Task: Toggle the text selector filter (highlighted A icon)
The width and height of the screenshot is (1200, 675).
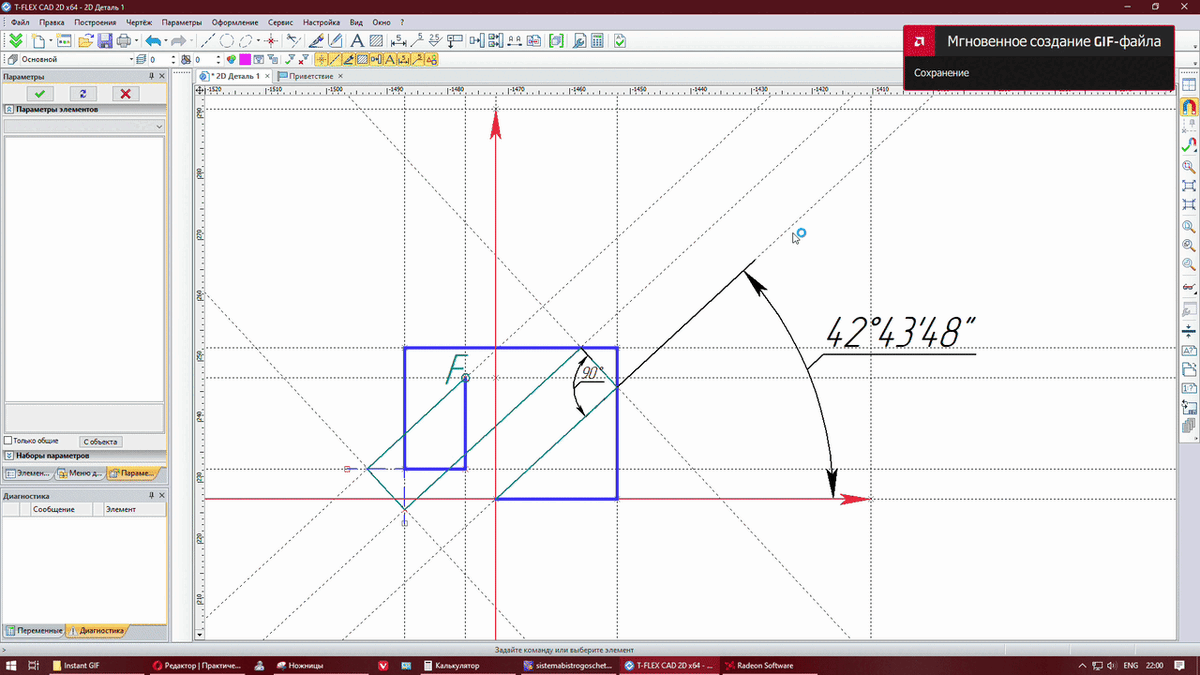Action: [391, 59]
